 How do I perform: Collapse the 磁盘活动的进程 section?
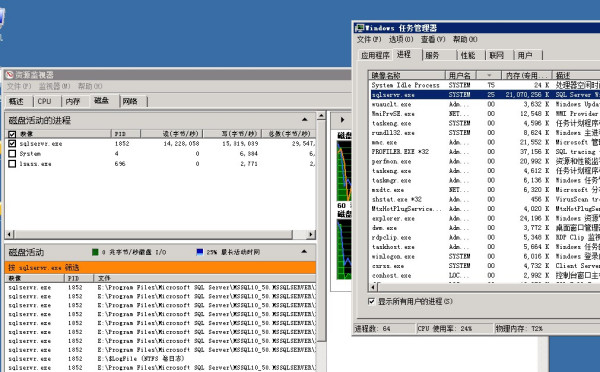[x=305, y=120]
